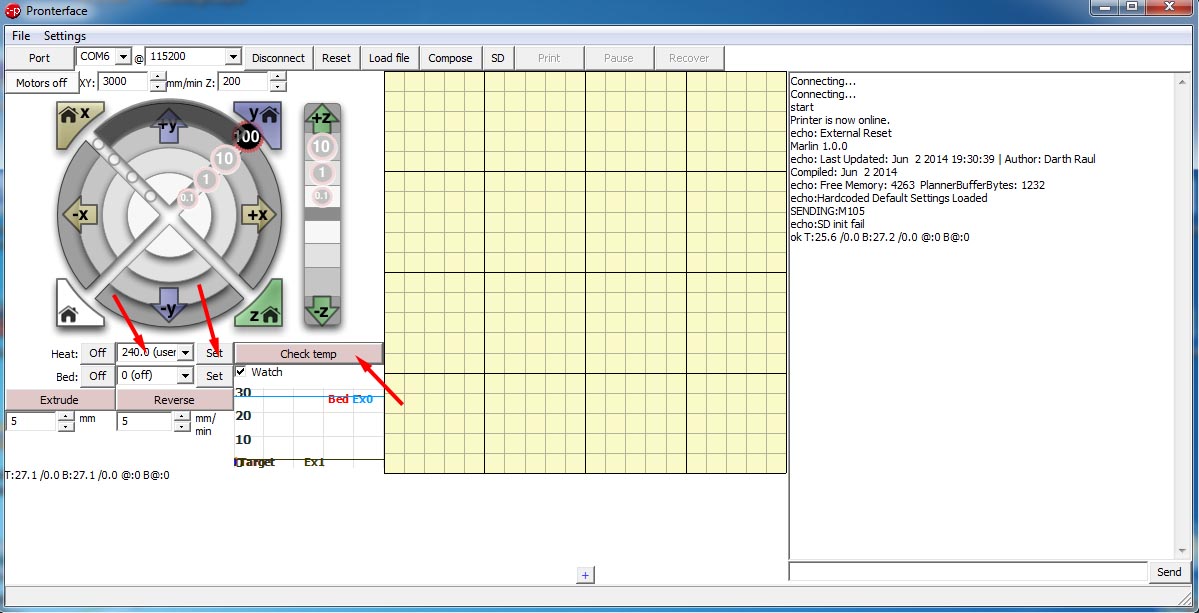The height and width of the screenshot is (613, 1199).
Task: Click 'echo:SD init fail' log line
Action: click(826, 224)
